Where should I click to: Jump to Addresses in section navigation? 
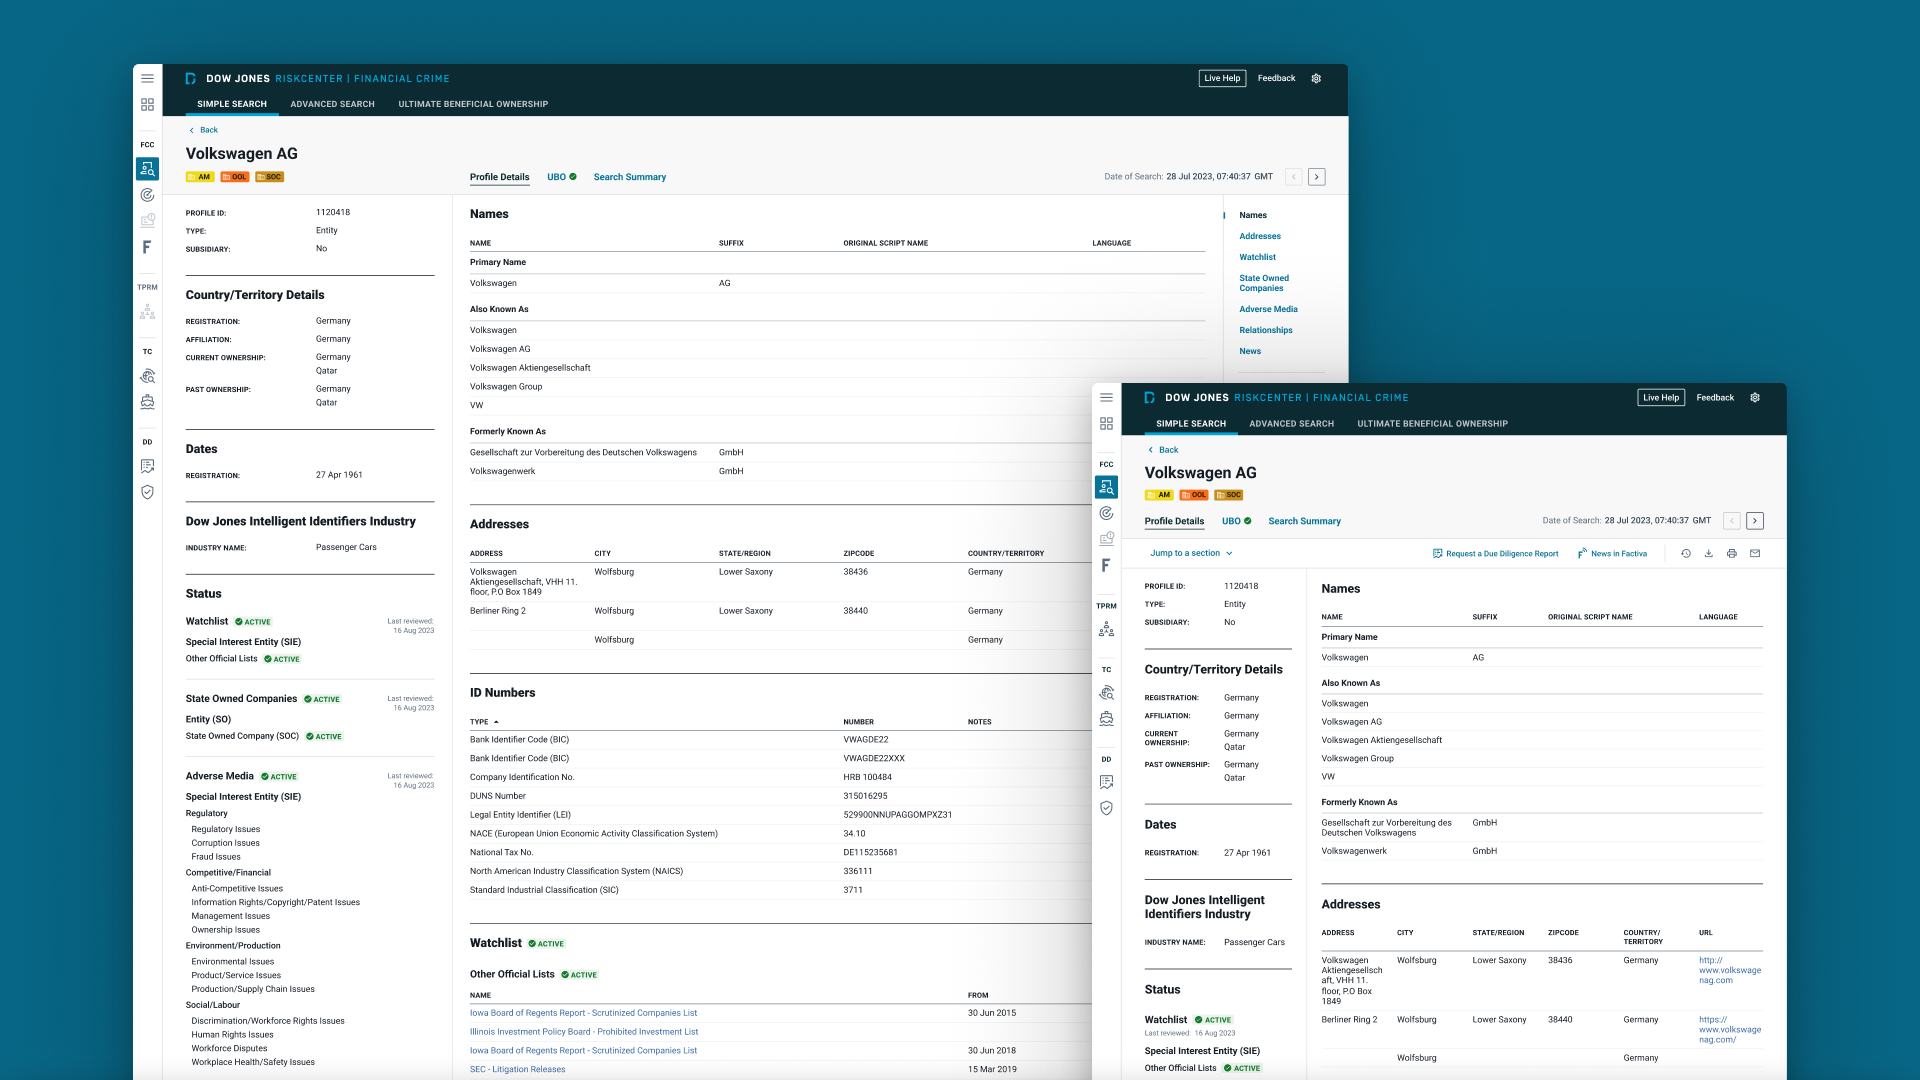tap(1260, 236)
